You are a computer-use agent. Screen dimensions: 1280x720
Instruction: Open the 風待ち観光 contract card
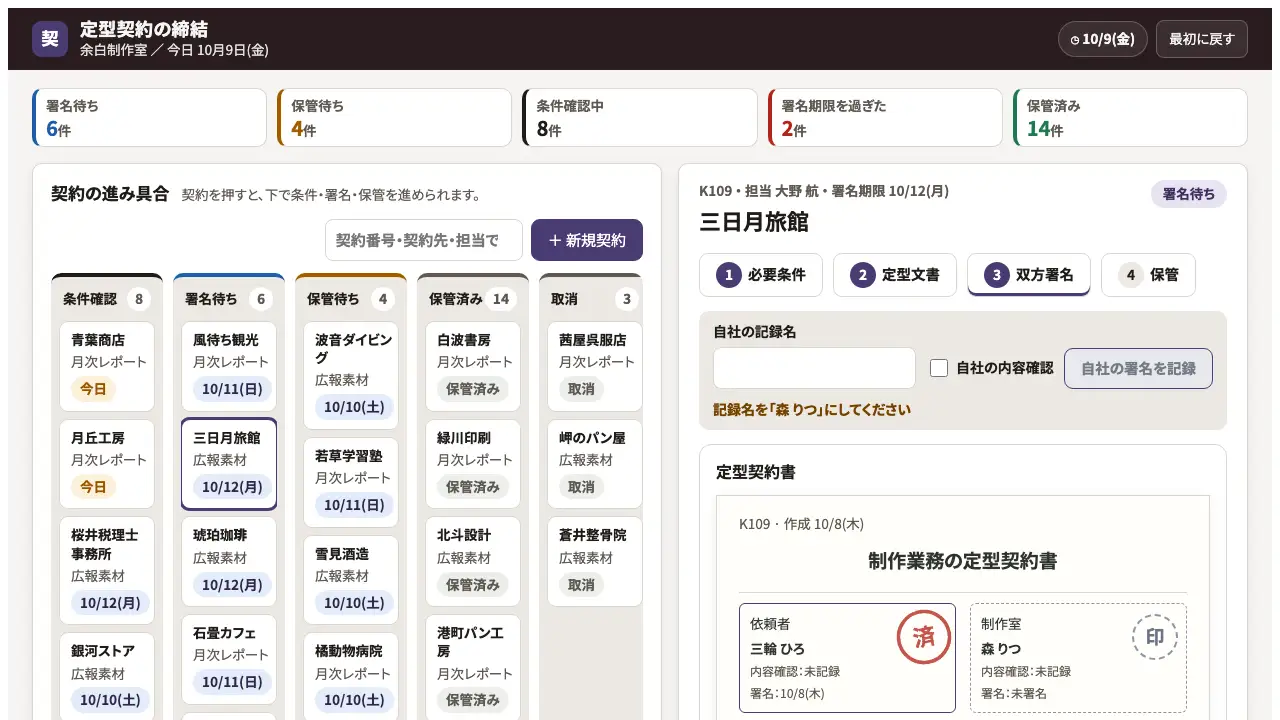pyautogui.click(x=229, y=366)
